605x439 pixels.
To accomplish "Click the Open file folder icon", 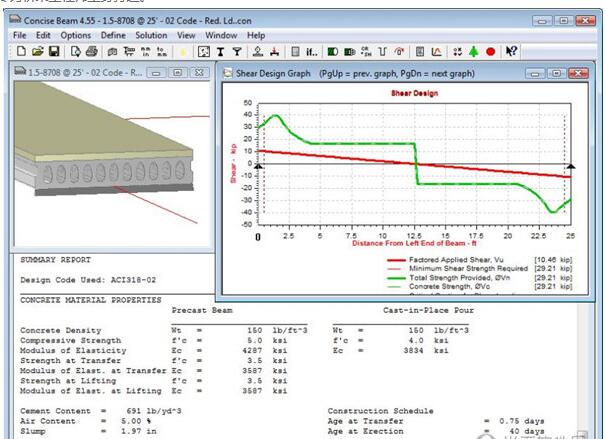I will (37, 50).
